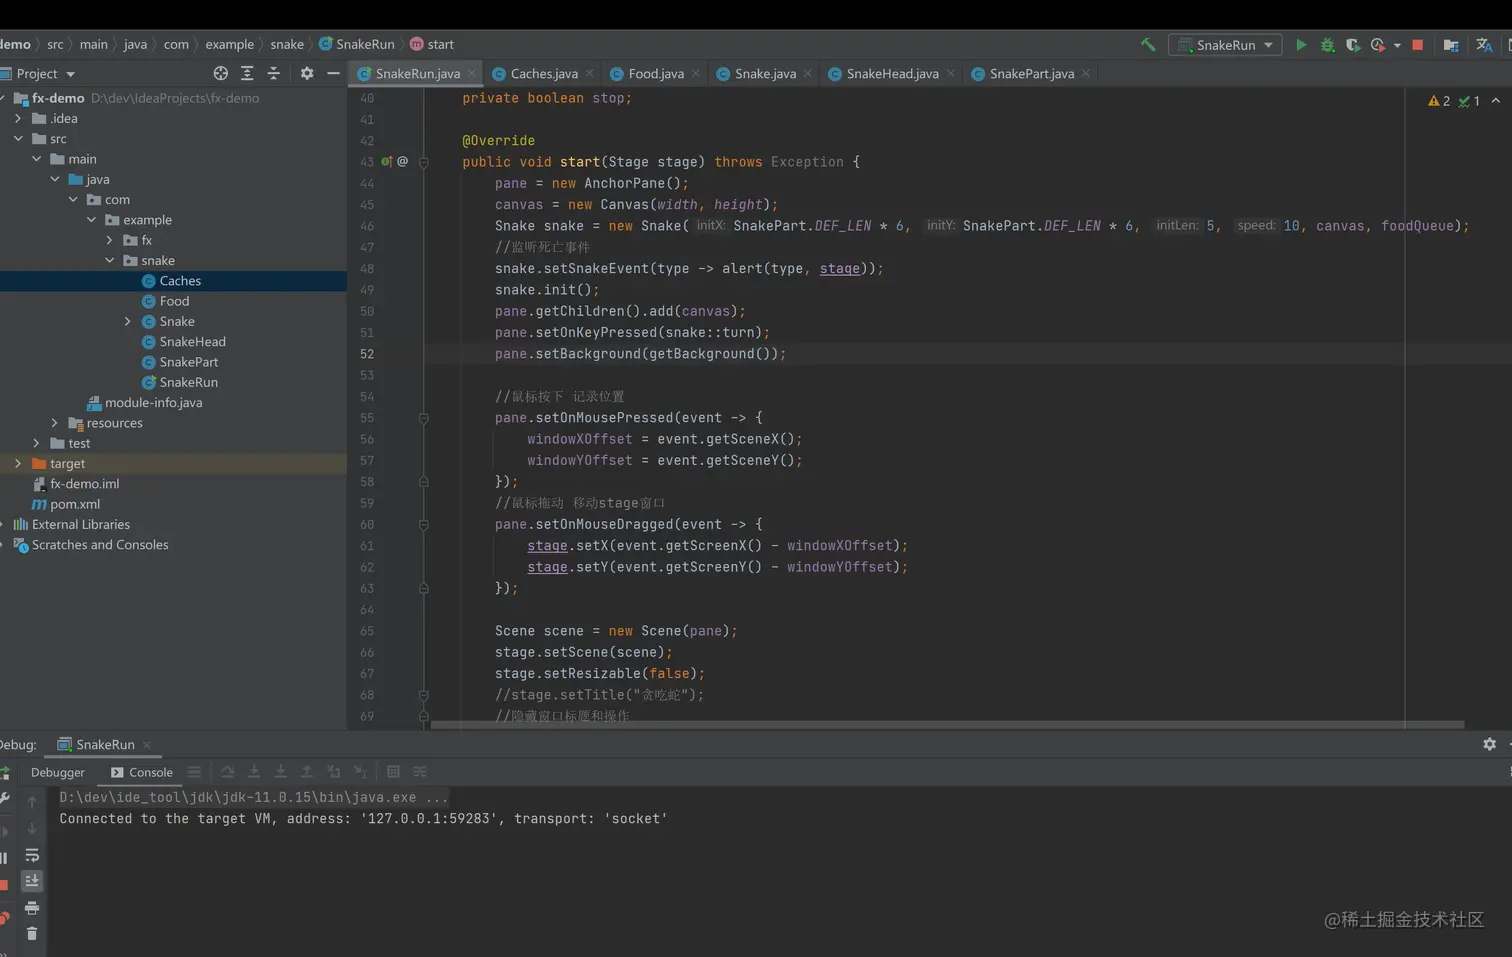Clear console output with the trash icon
The width and height of the screenshot is (1512, 957).
pos(32,934)
